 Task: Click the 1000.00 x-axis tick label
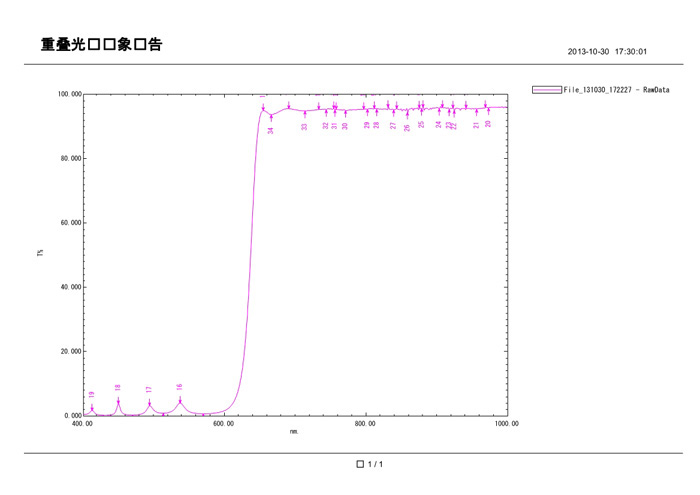coord(507,423)
